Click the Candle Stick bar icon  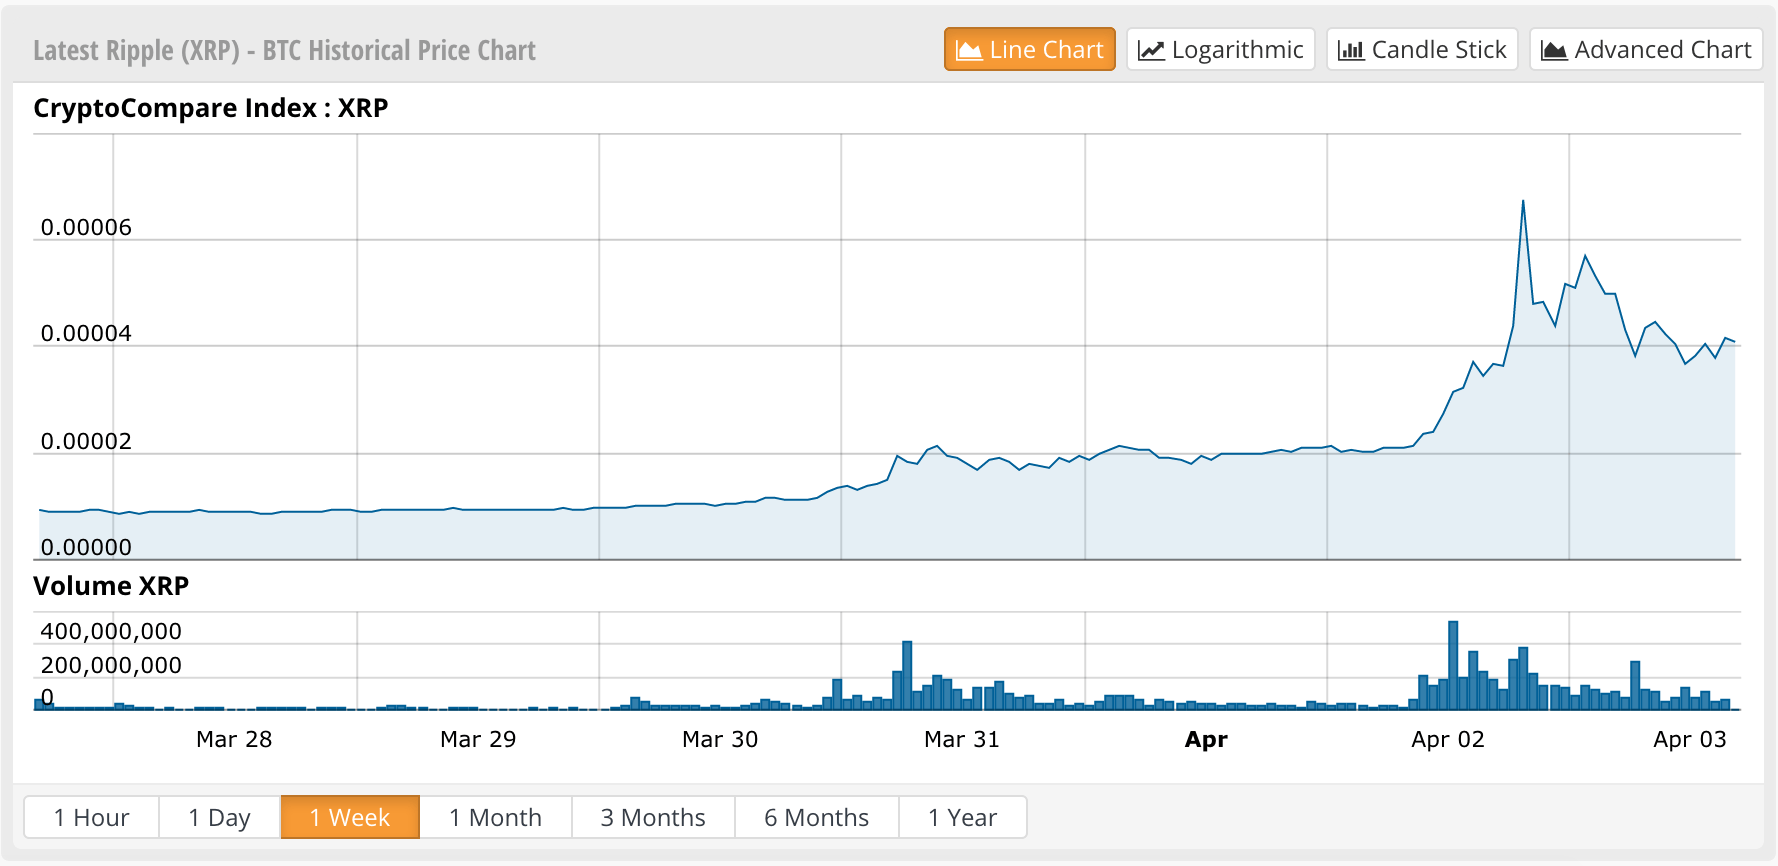click(x=1350, y=50)
